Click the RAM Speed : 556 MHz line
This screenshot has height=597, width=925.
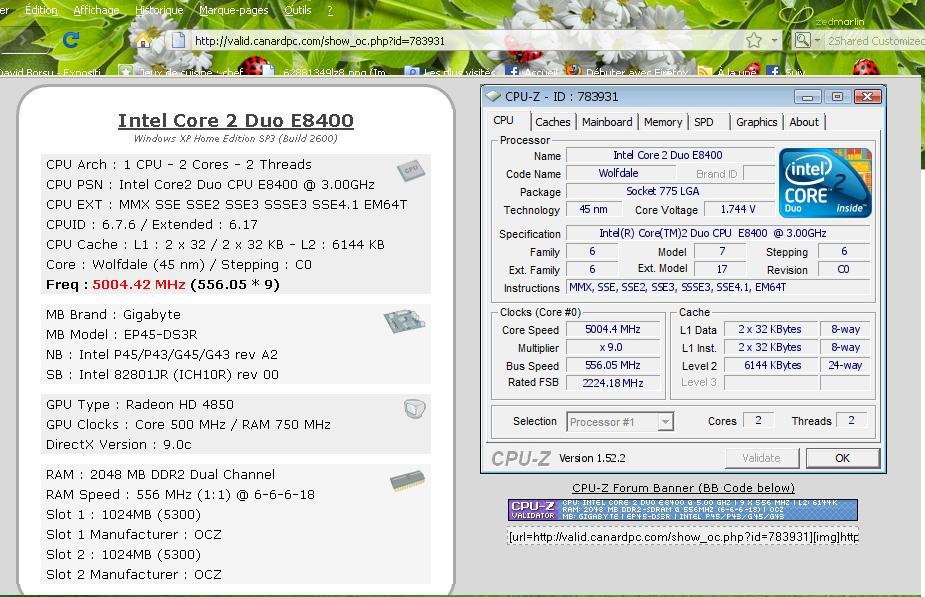click(181, 494)
